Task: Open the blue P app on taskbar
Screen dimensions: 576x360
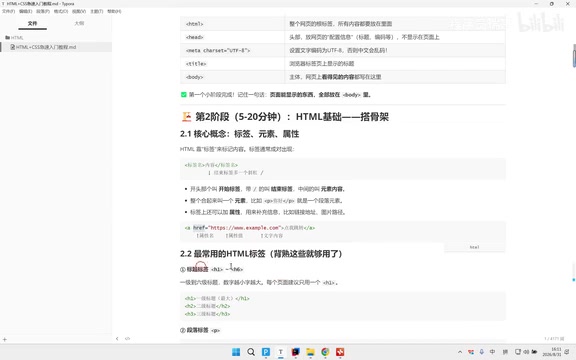Action: point(266,352)
